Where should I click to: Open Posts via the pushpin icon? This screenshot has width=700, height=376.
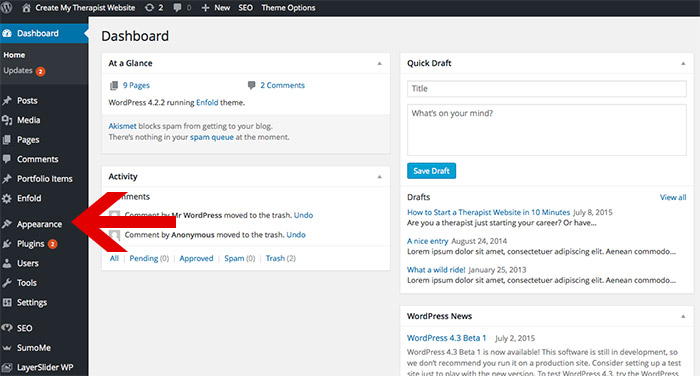pos(7,100)
